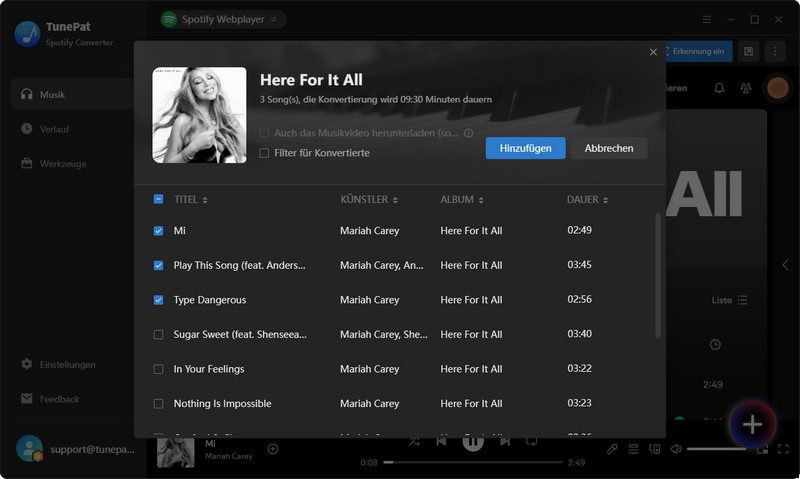
Task: Click the dialog song list scrollbar
Action: (x=658, y=275)
